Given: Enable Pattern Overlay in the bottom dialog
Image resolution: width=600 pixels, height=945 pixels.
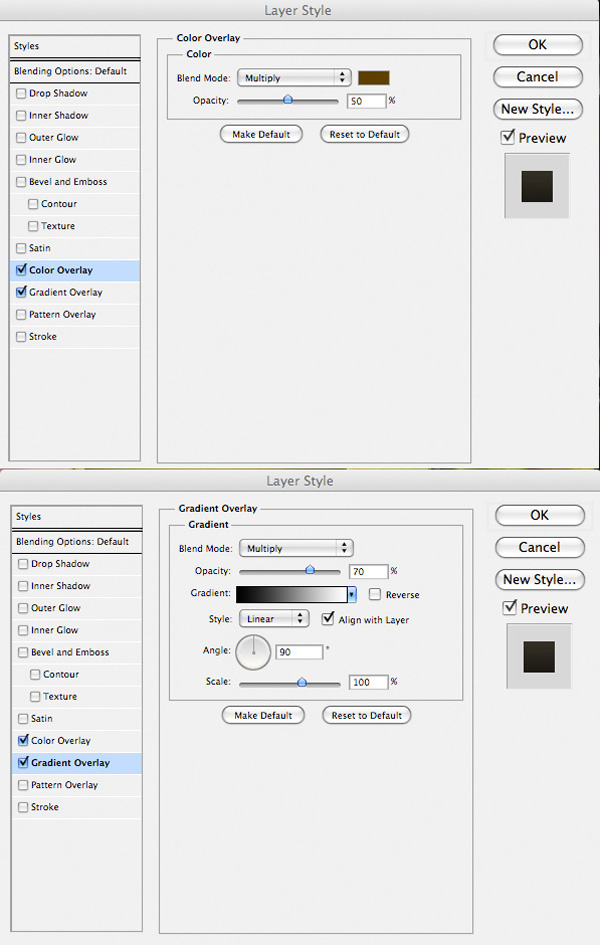Looking at the screenshot, I should pos(23,785).
